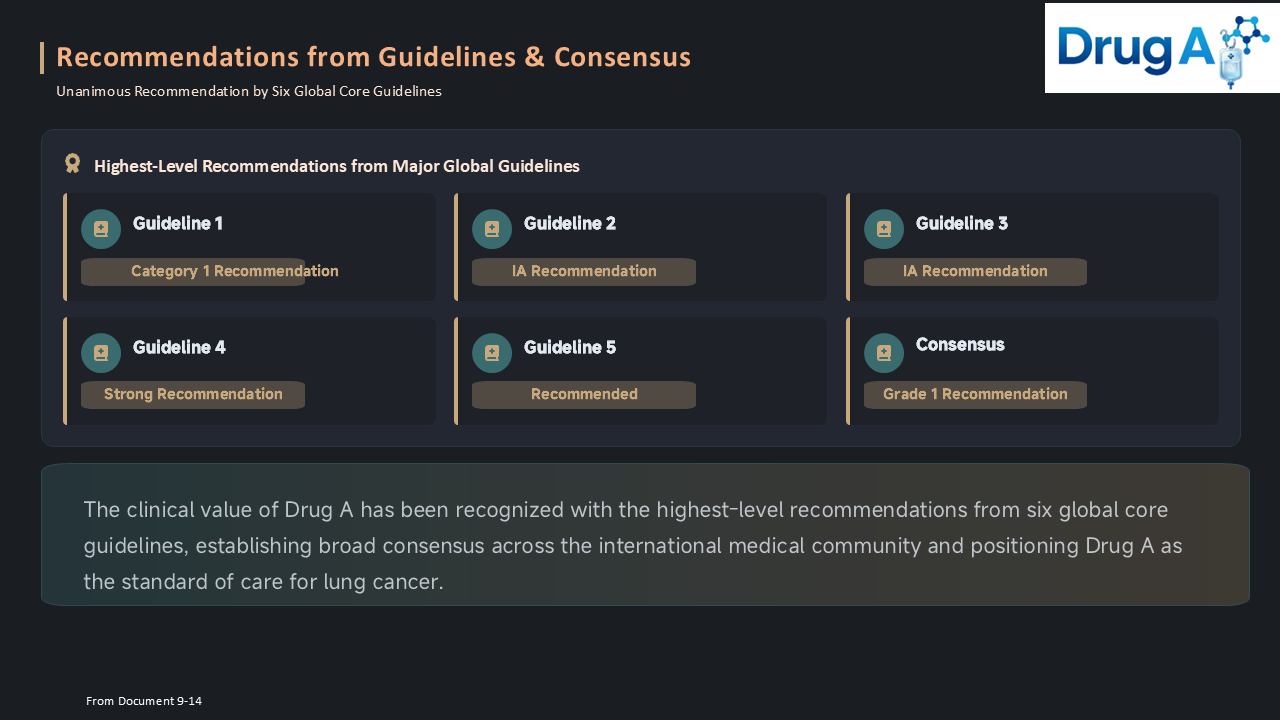This screenshot has width=1280, height=720.
Task: Select Guideline 3 IA Recommendation badge
Action: 975,272
